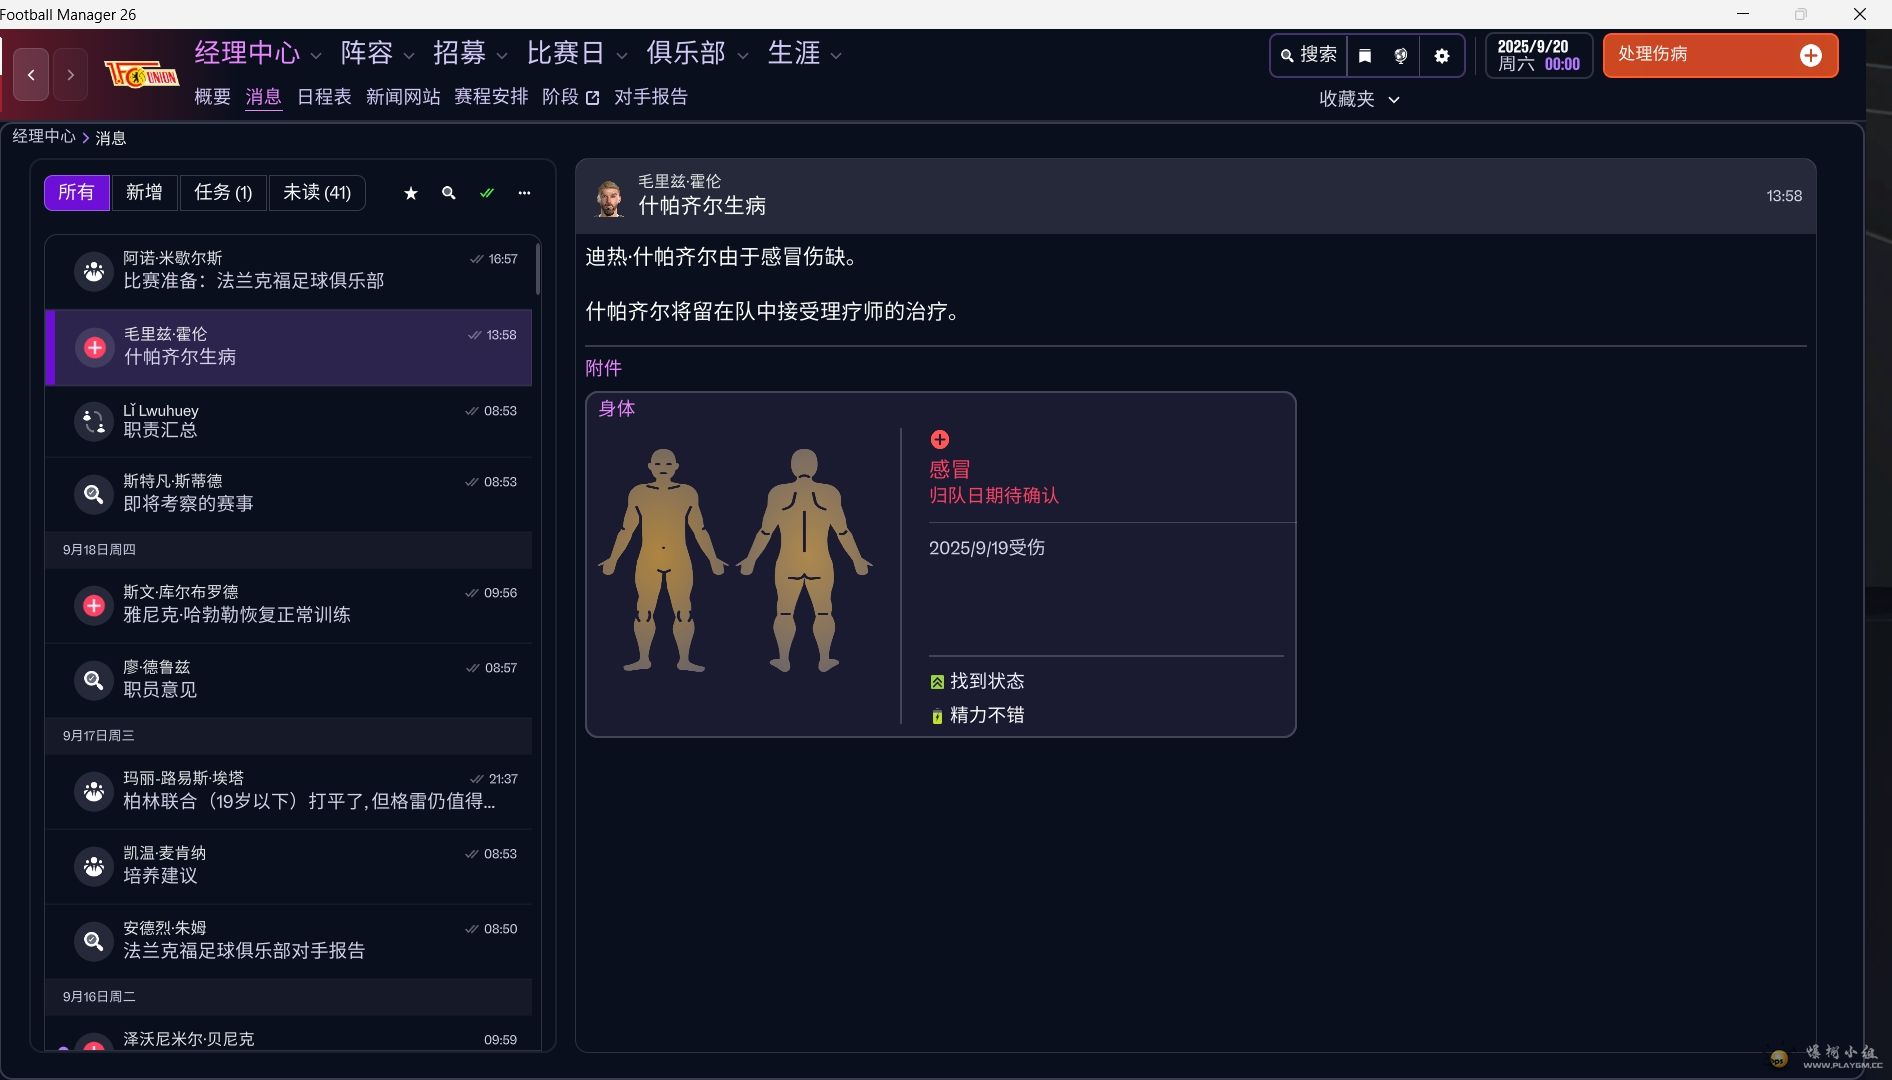The width and height of the screenshot is (1892, 1080).
Task: Open the 职责汇总 message from Lǐ Lwuhuey
Action: (288, 421)
